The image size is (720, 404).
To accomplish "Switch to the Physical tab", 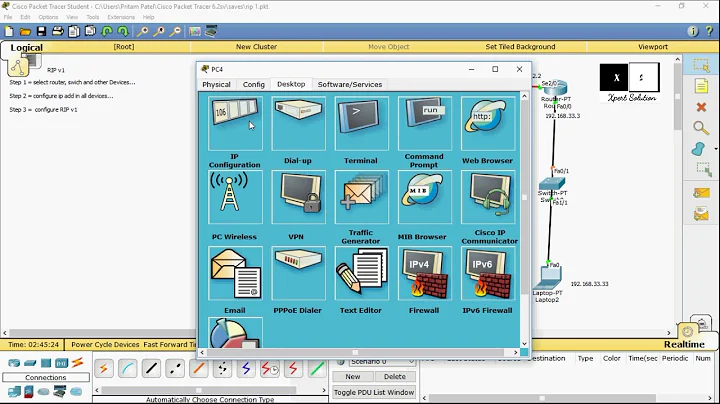I will [216, 84].
